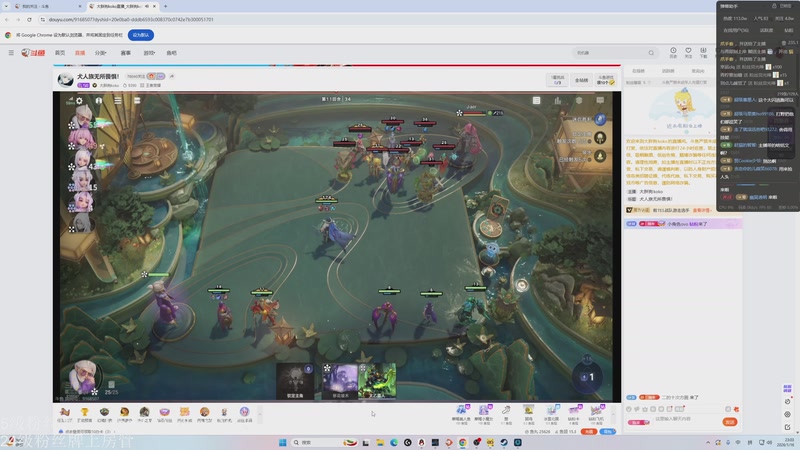This screenshot has height=450, width=800.
Task: Open Steam from the taskbar
Action: coord(504,442)
